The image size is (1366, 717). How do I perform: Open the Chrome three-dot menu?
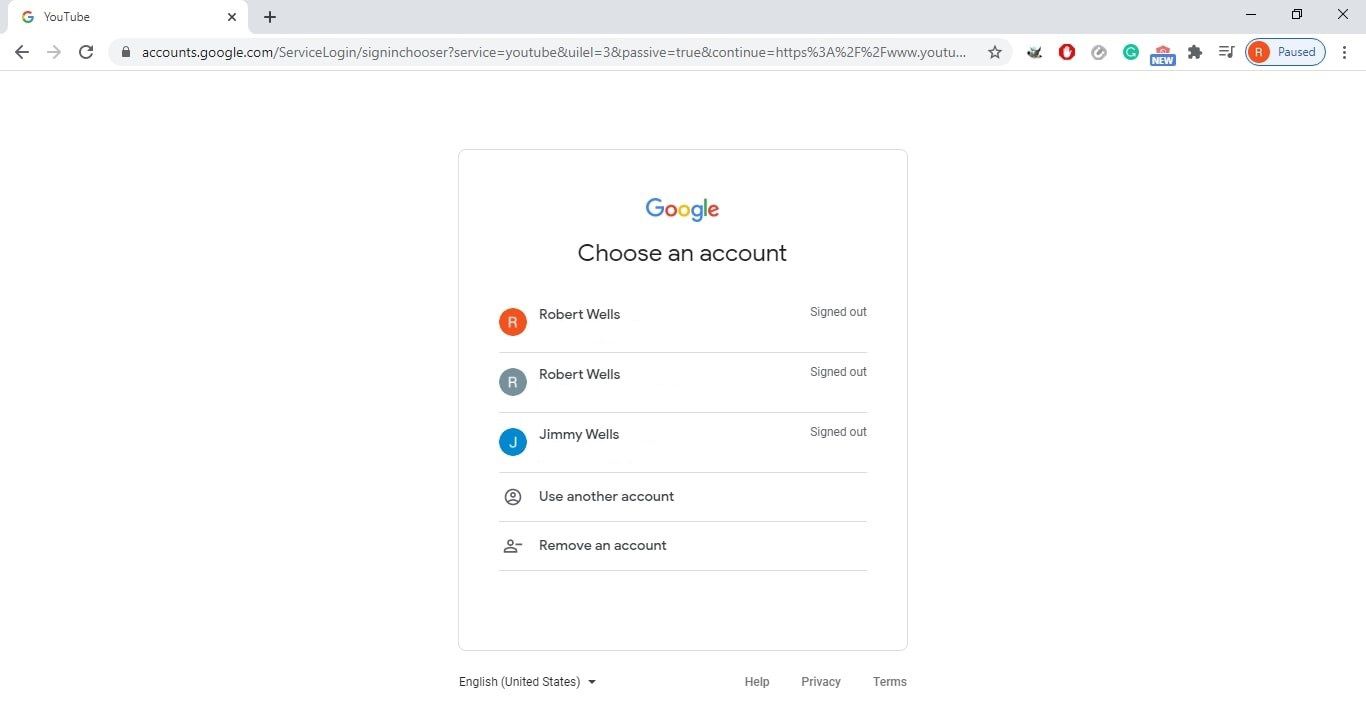click(x=1344, y=52)
